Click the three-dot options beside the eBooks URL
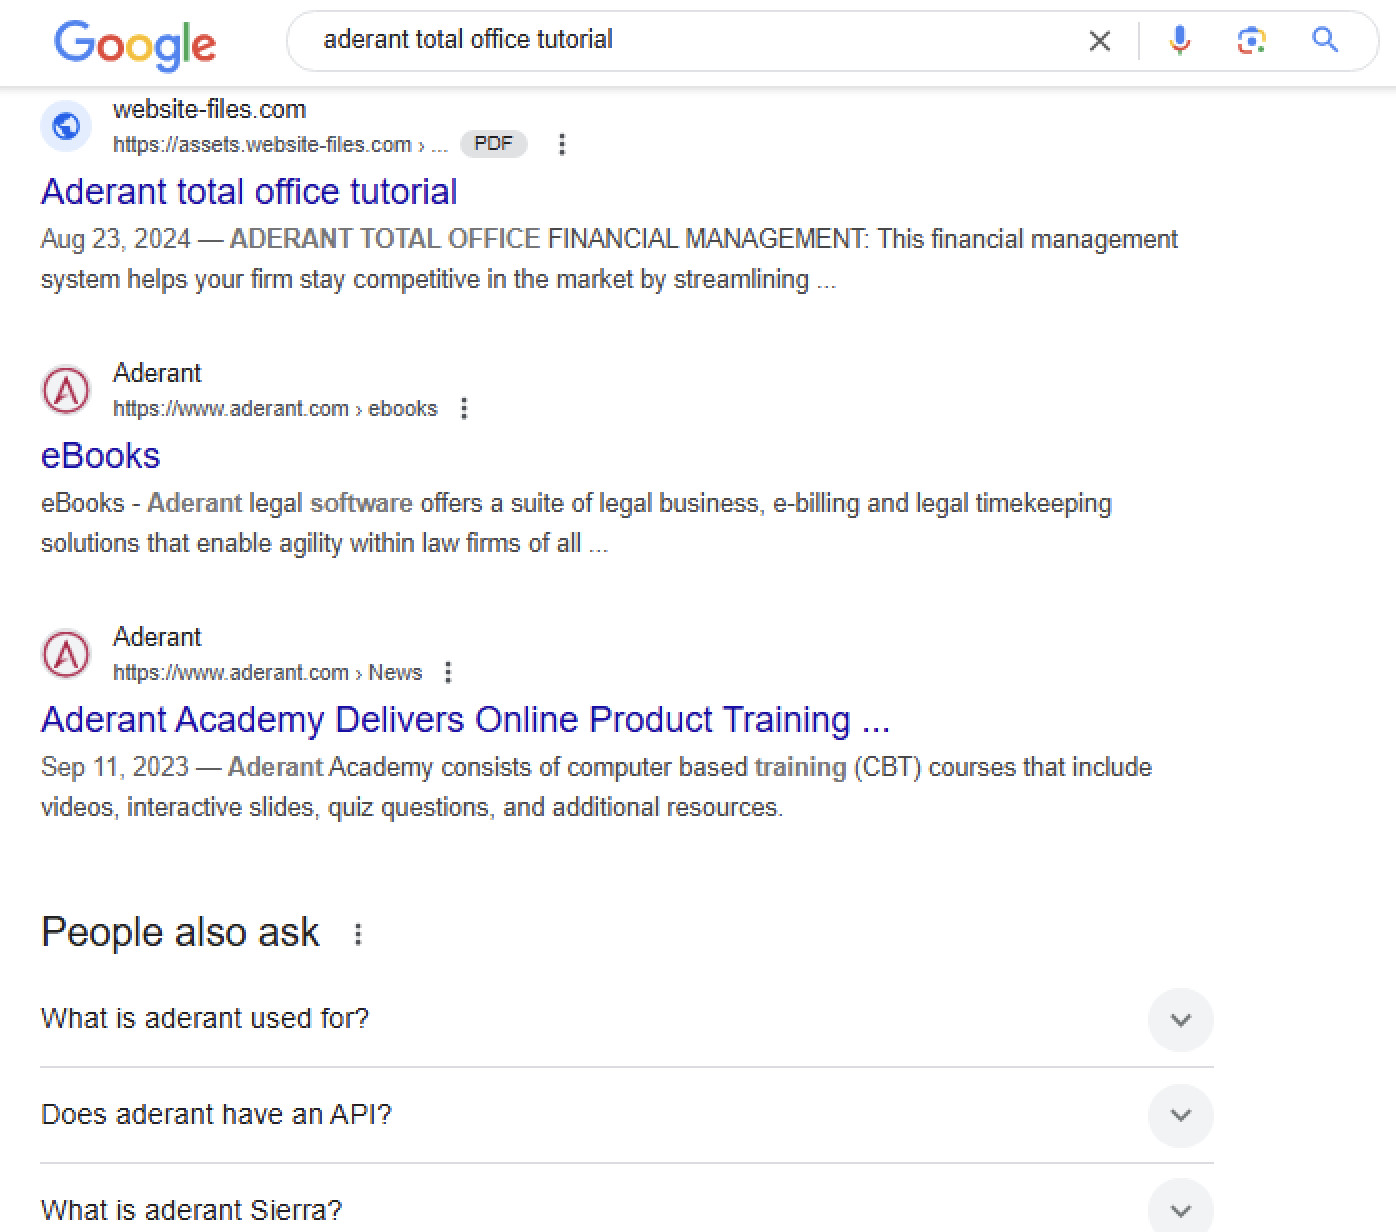This screenshot has width=1396, height=1232. (464, 408)
